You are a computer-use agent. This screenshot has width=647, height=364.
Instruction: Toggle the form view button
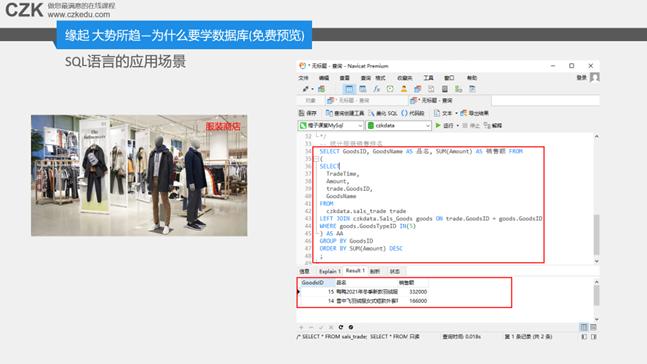(x=593, y=327)
